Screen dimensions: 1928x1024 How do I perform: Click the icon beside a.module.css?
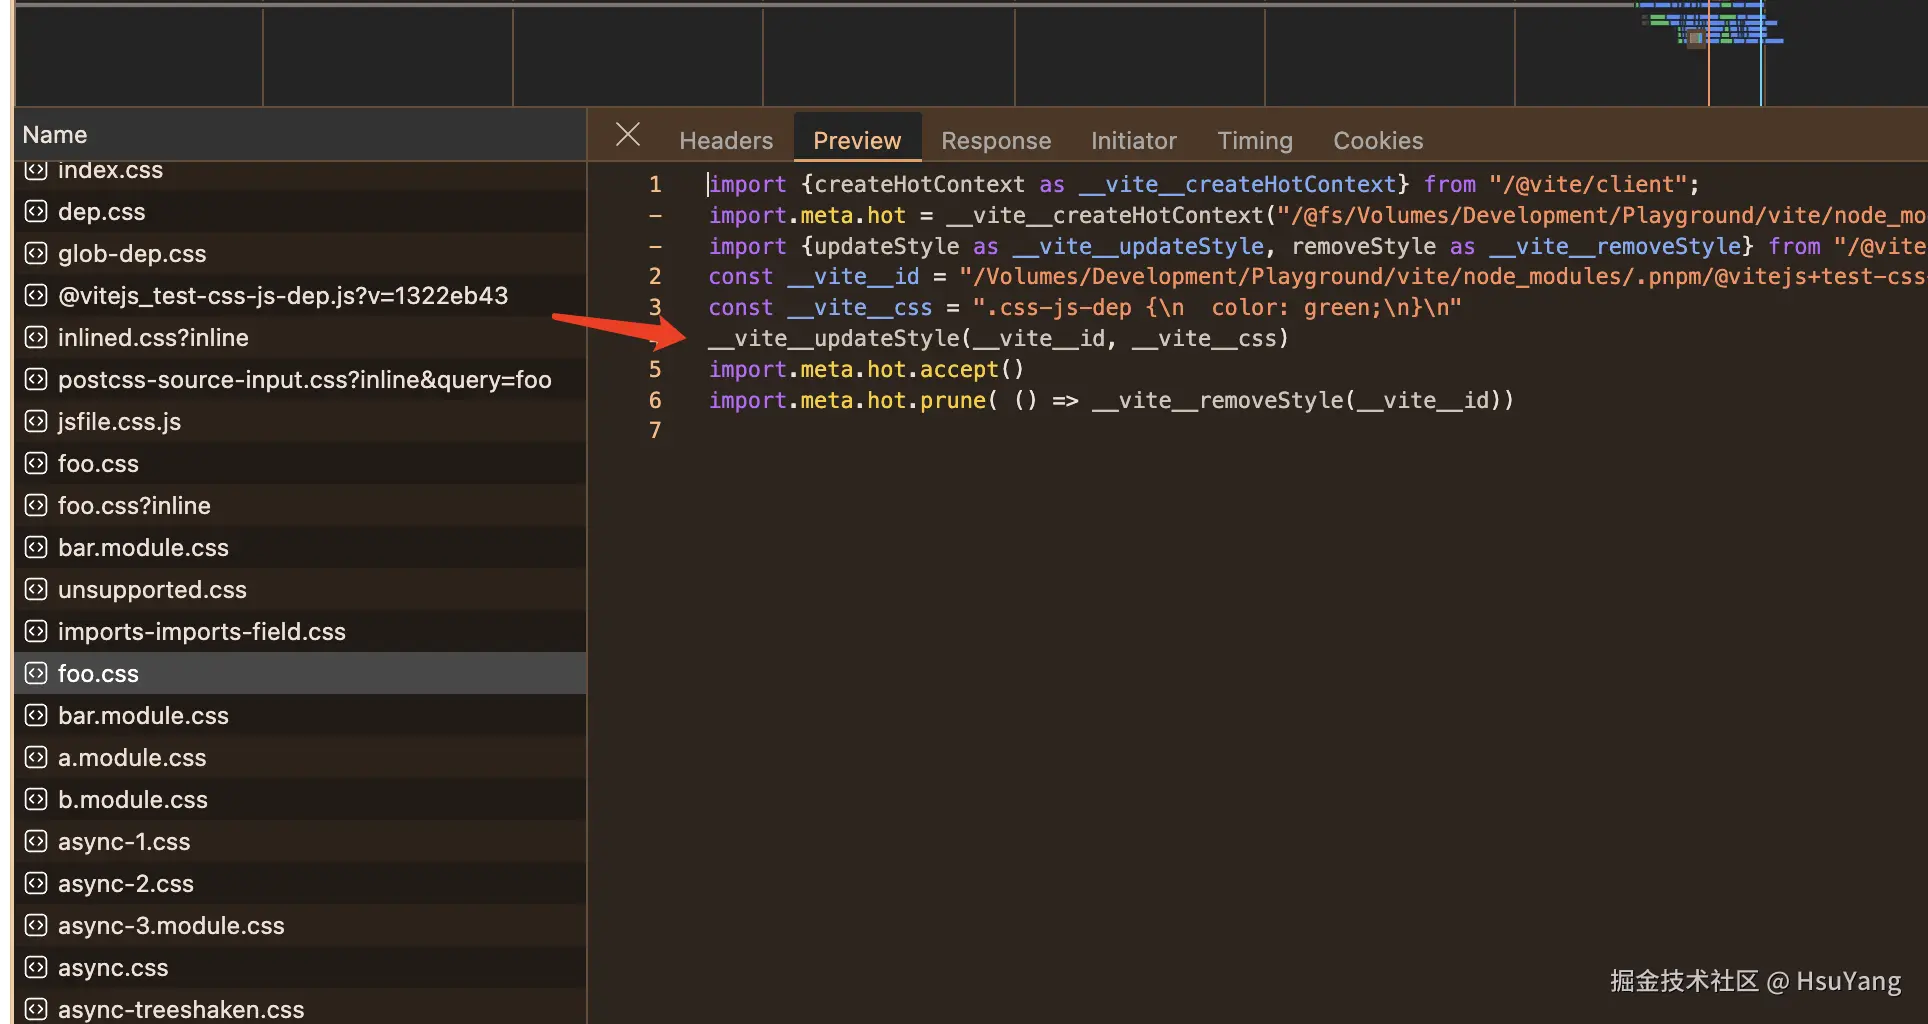click(36, 758)
